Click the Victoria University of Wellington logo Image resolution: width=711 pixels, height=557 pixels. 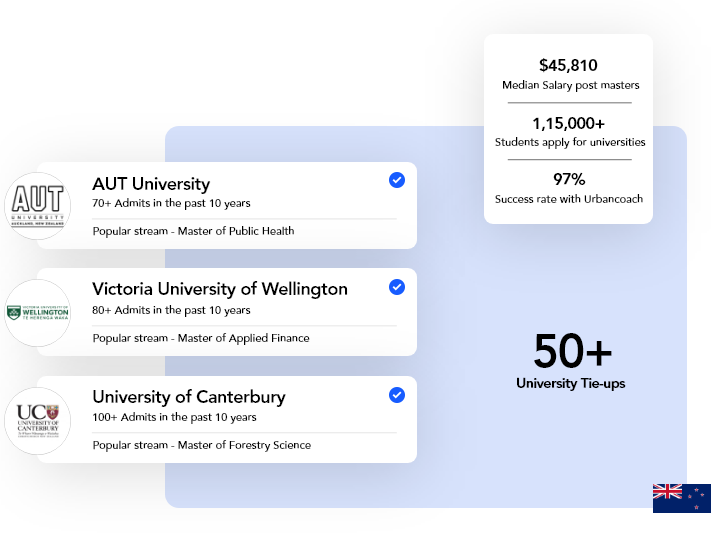[x=38, y=313]
